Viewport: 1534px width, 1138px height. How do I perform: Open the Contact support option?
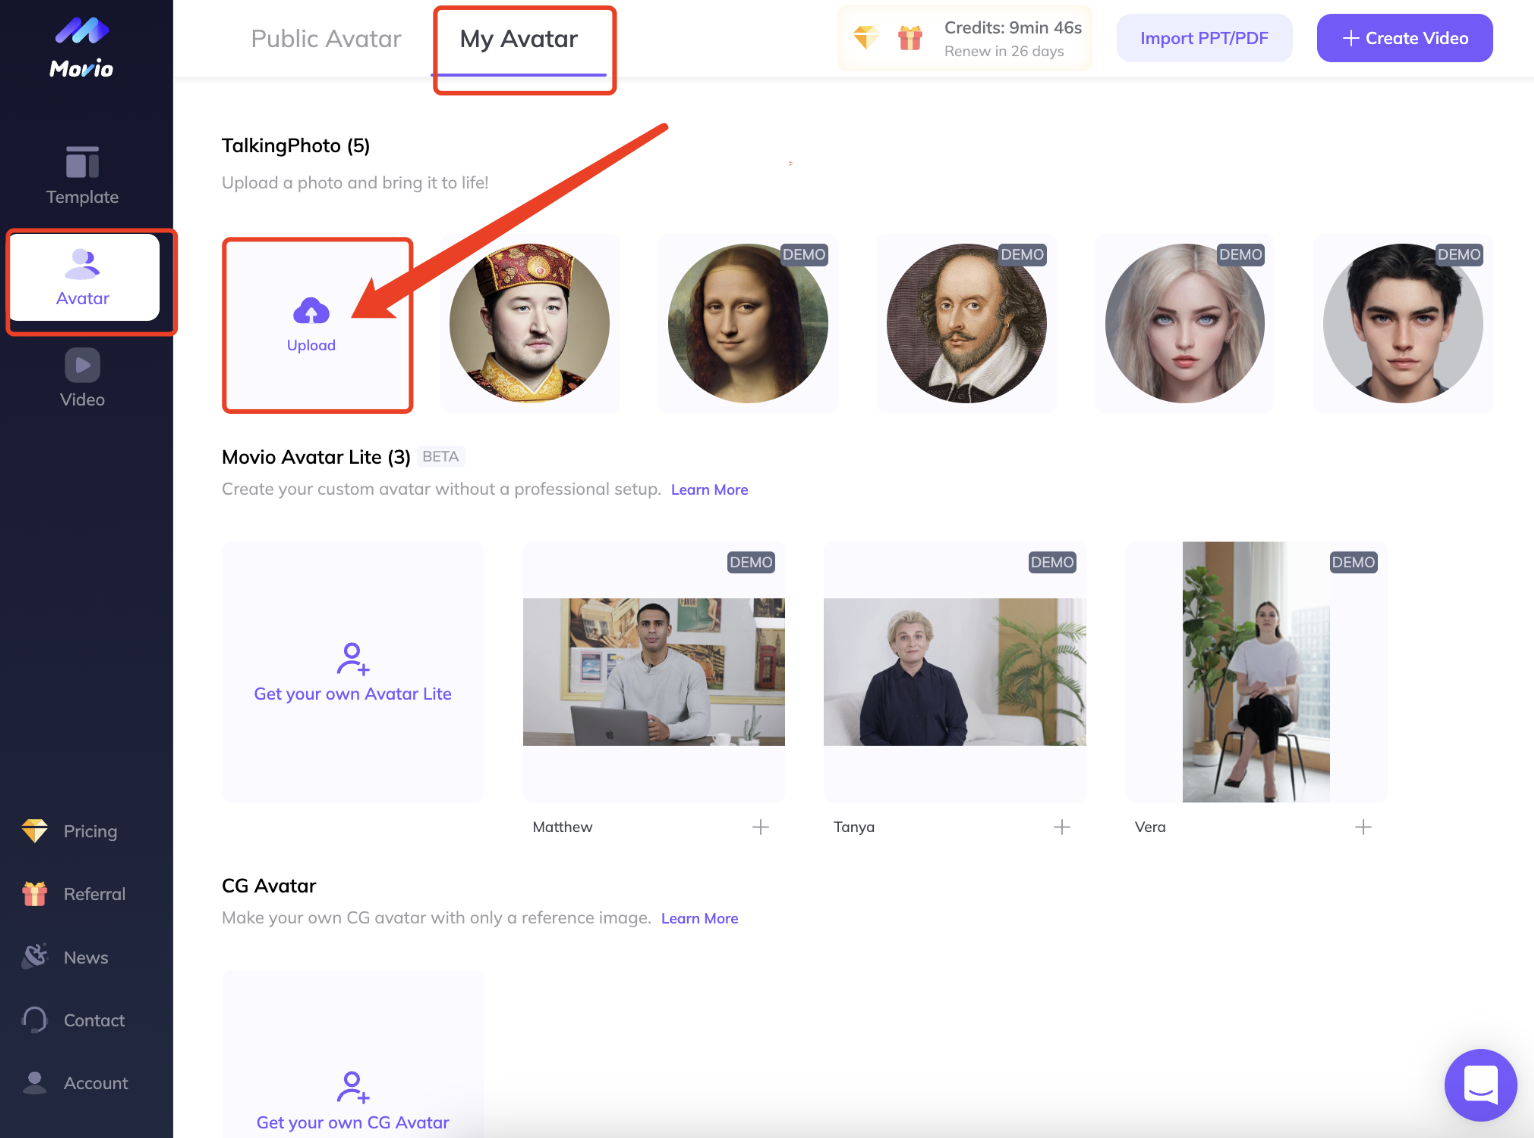[74, 1020]
